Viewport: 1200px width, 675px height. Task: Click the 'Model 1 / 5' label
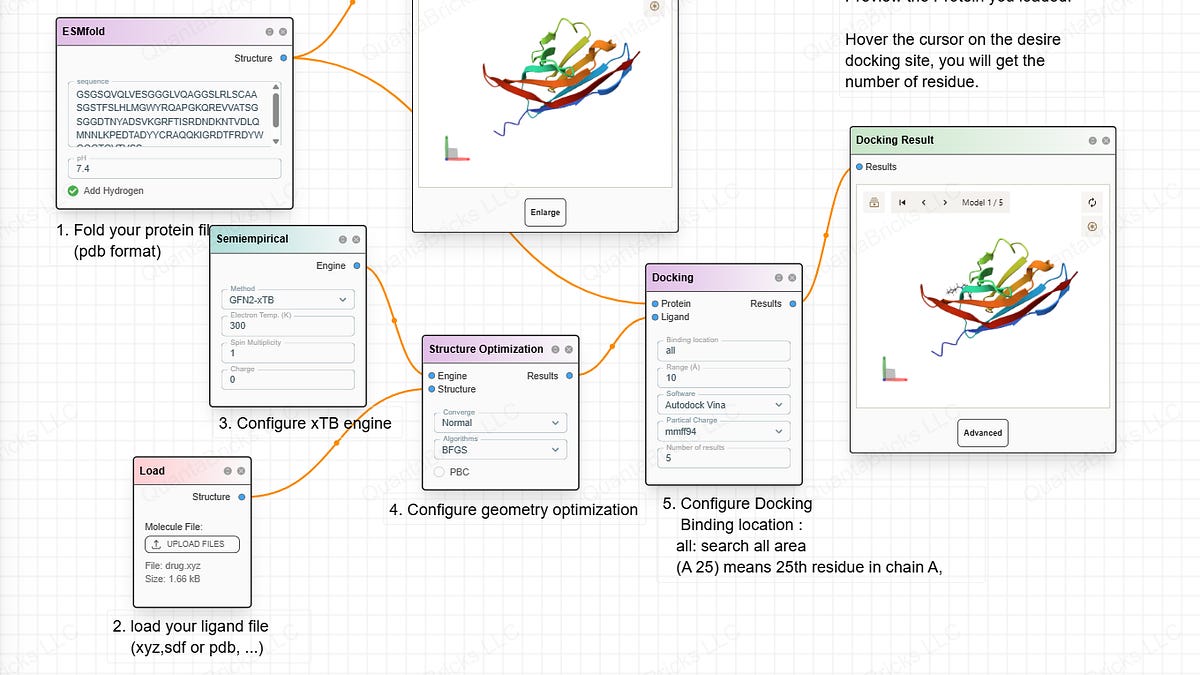pyautogui.click(x=982, y=202)
